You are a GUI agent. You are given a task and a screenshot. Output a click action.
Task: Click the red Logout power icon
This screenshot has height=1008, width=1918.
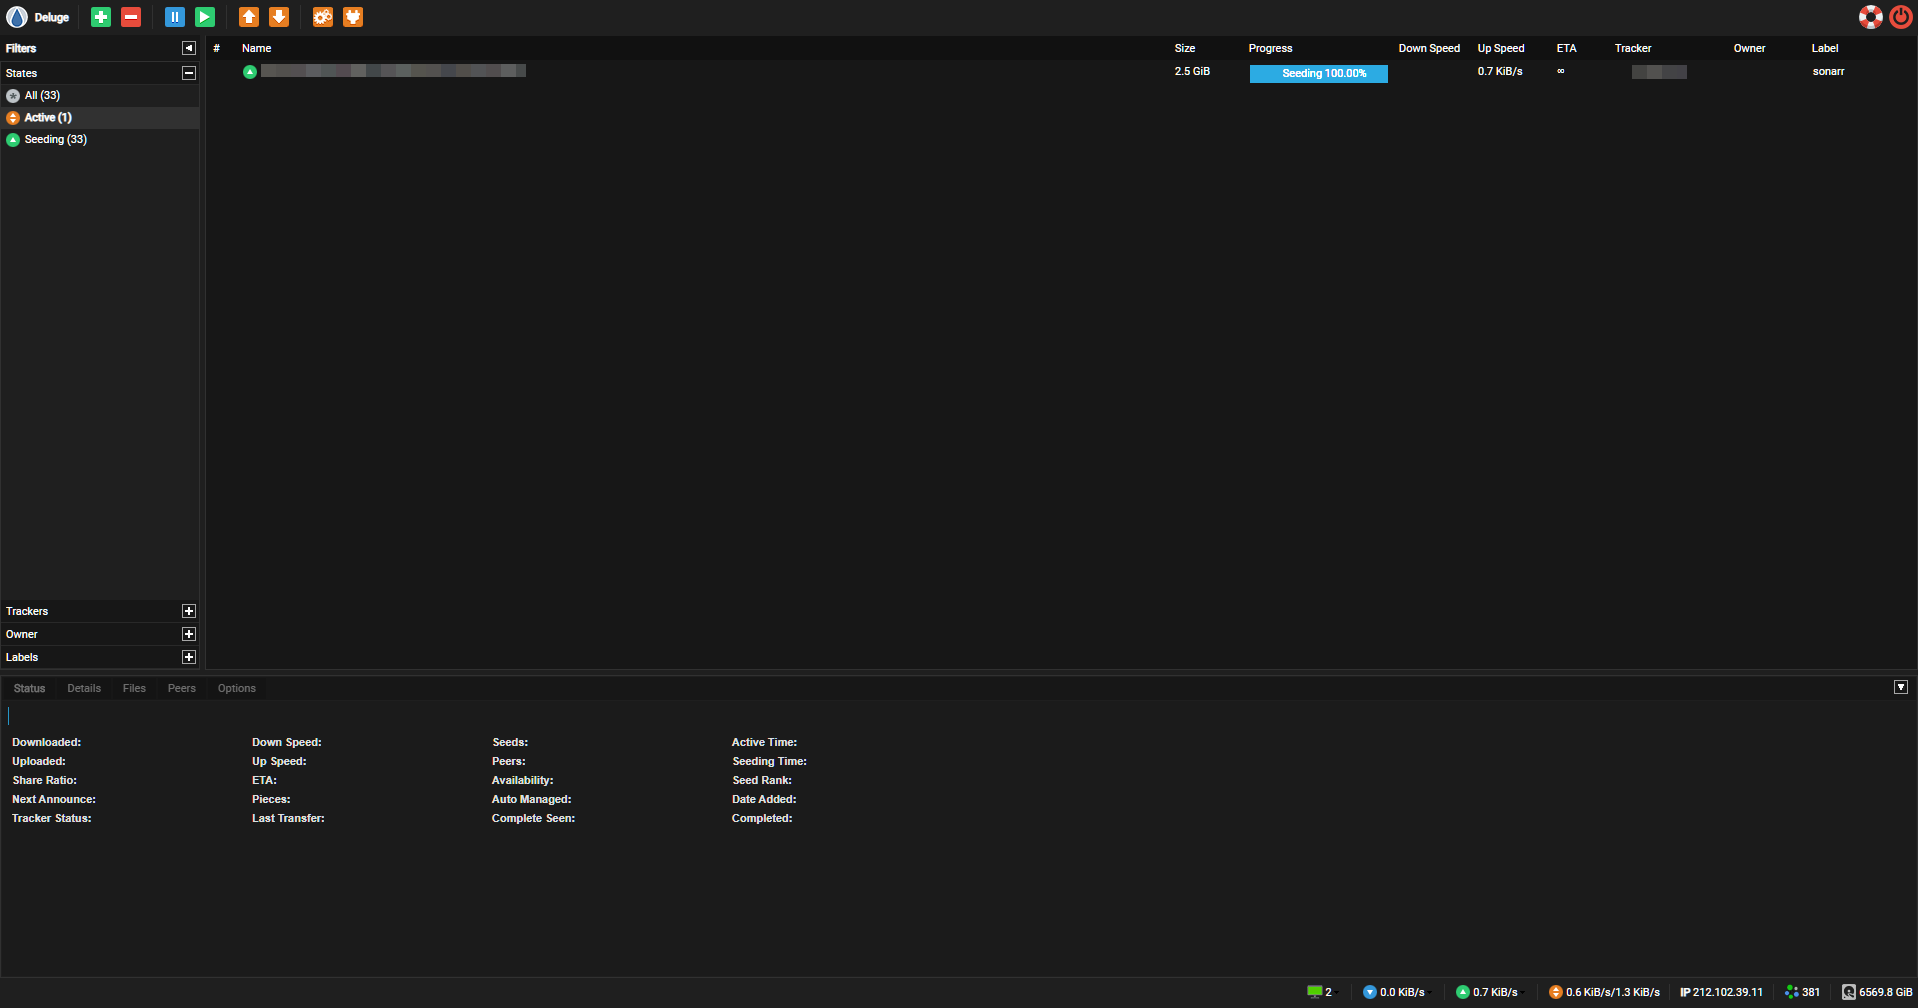pyautogui.click(x=1900, y=17)
